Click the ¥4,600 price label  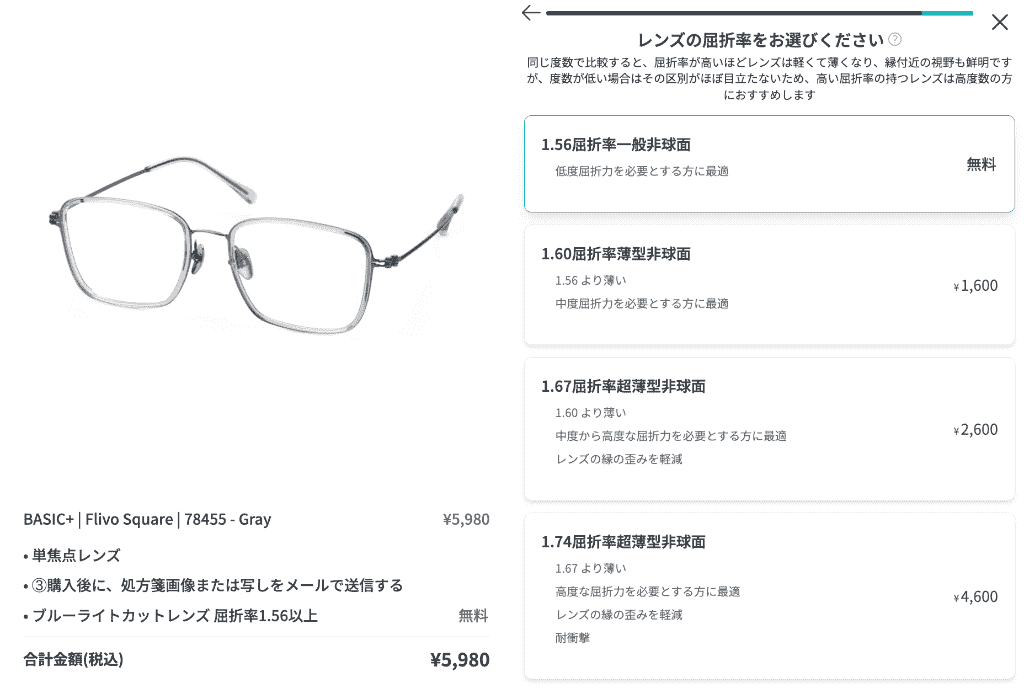(x=975, y=597)
